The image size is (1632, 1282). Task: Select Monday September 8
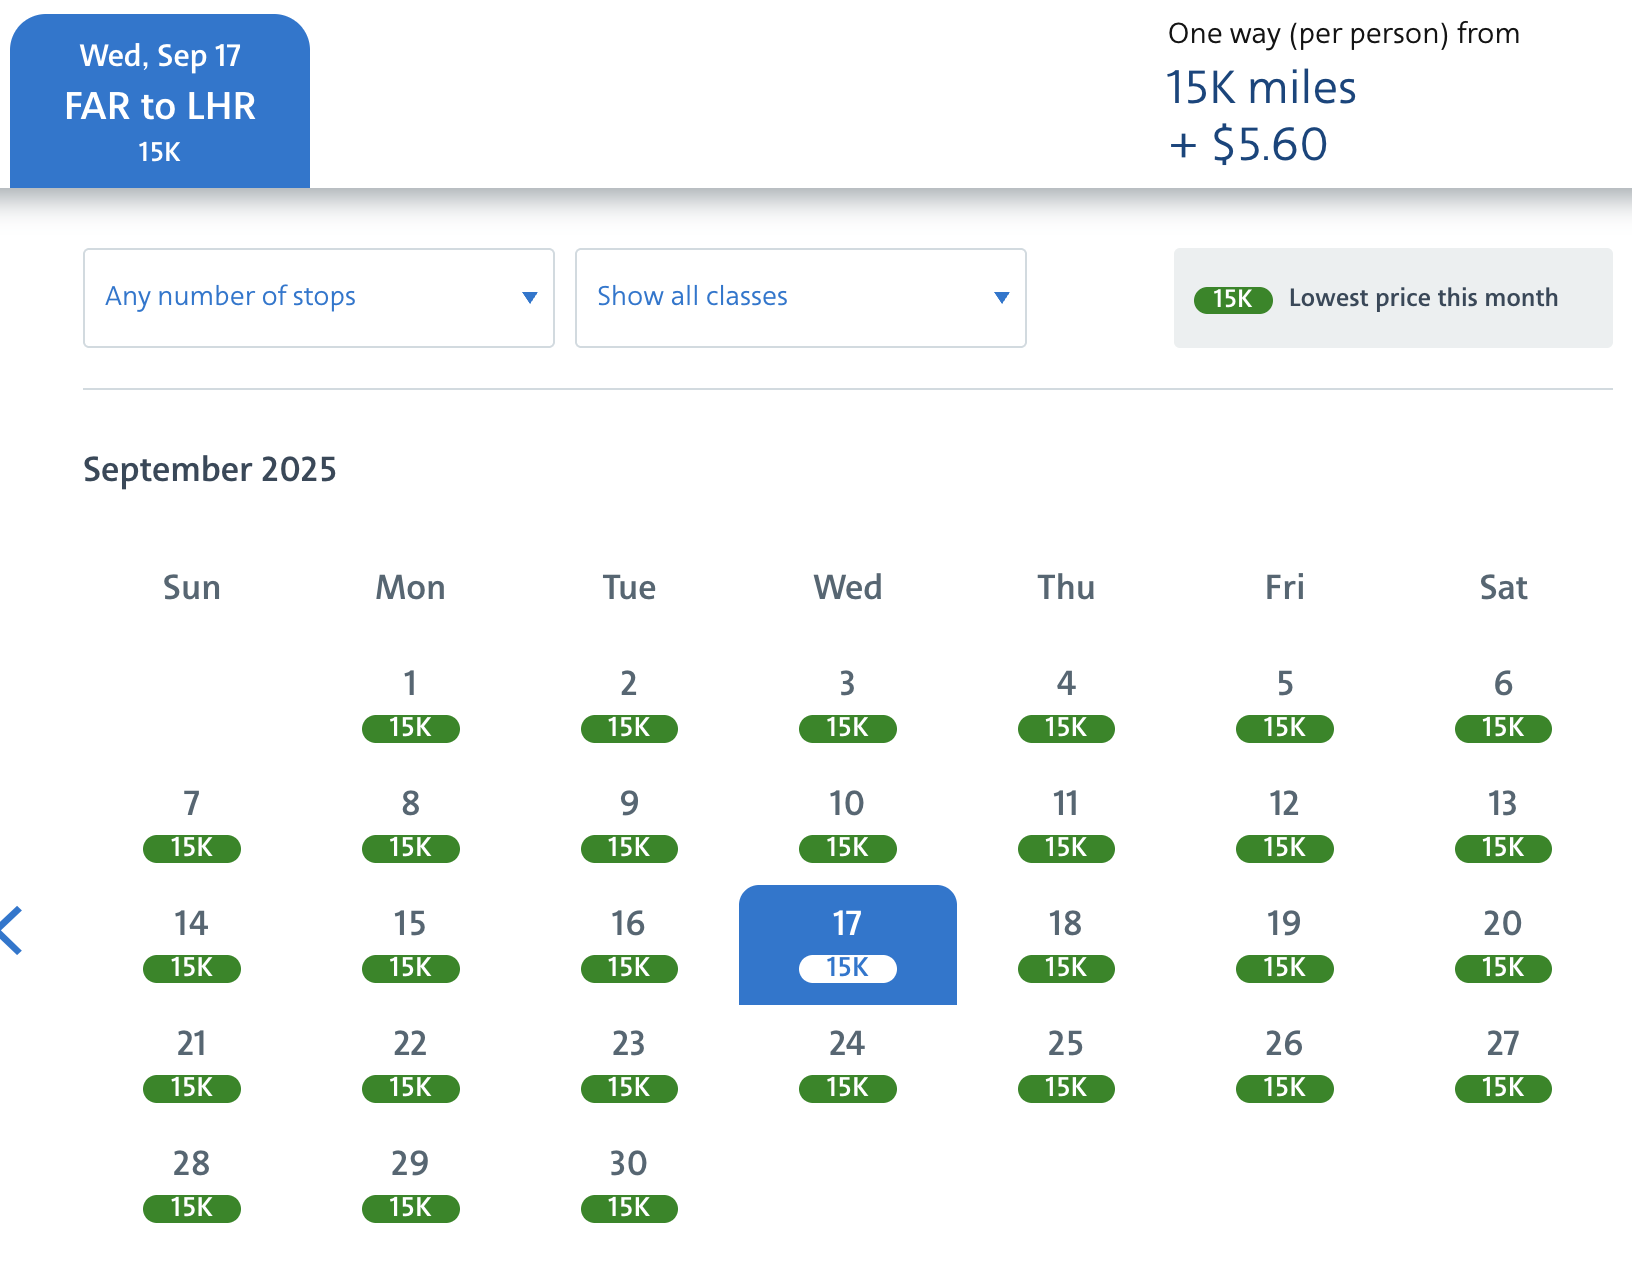[410, 825]
